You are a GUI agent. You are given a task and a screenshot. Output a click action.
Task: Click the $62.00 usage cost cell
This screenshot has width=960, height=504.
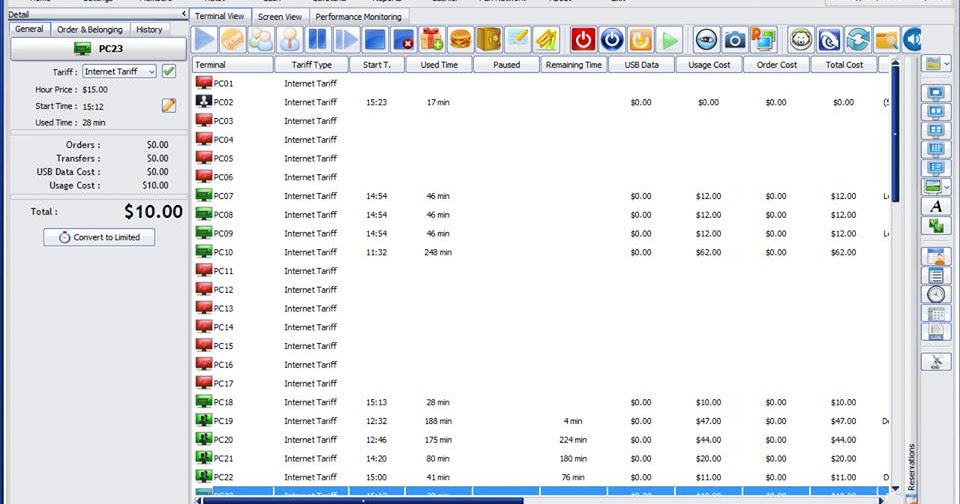(708, 252)
